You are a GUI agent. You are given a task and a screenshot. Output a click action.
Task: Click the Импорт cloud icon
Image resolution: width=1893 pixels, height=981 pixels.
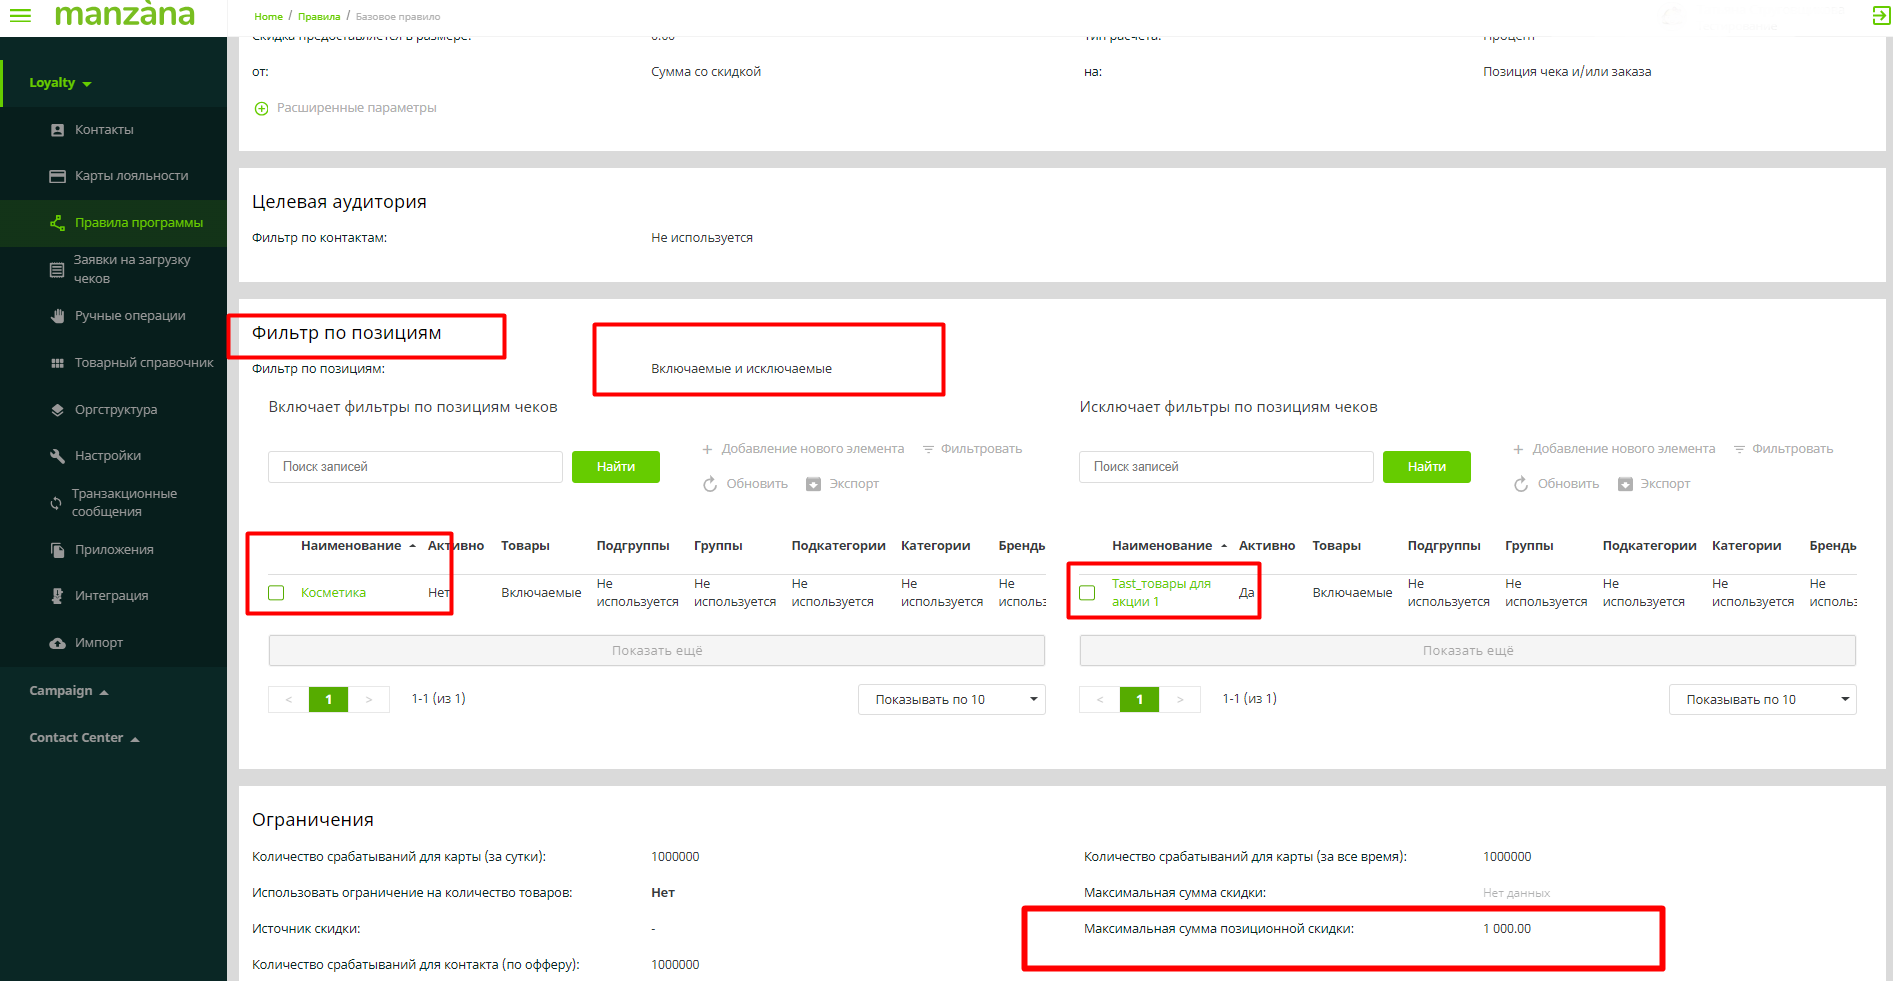tap(57, 643)
